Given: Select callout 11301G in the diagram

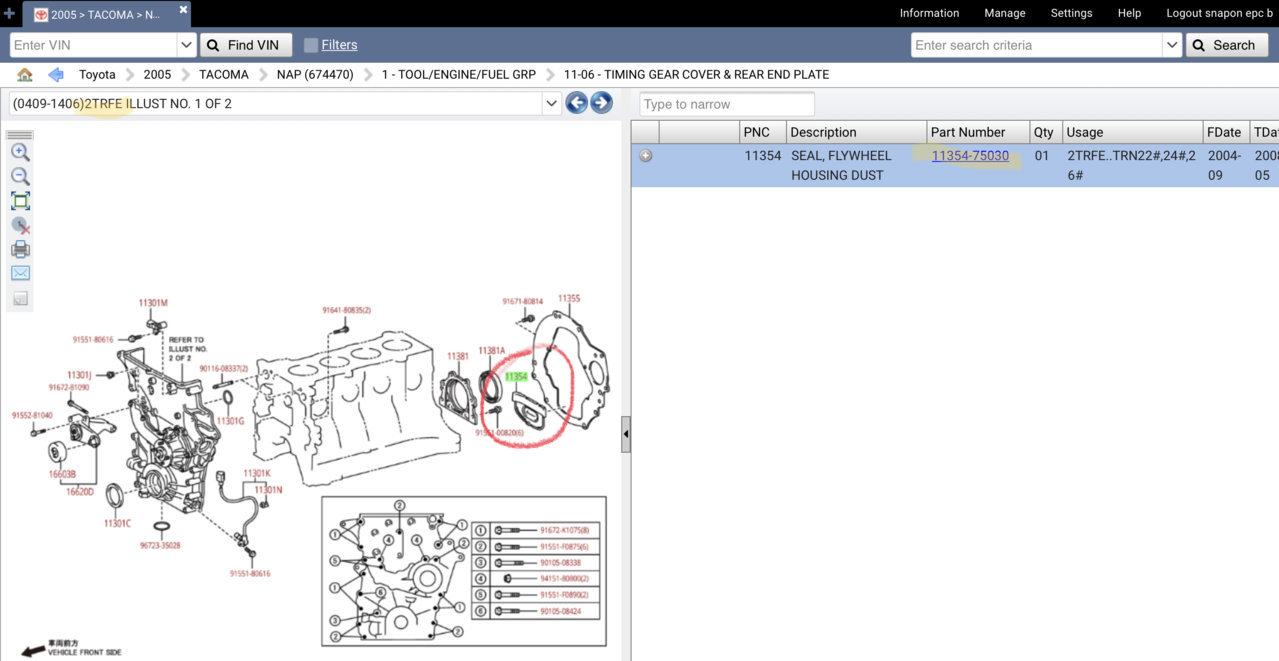Looking at the screenshot, I should pos(231,421).
